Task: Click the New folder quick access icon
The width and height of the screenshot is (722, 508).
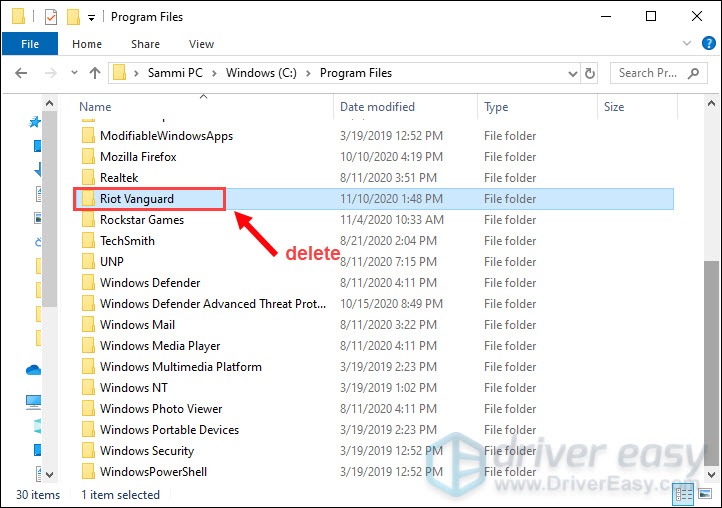Action: click(x=73, y=17)
